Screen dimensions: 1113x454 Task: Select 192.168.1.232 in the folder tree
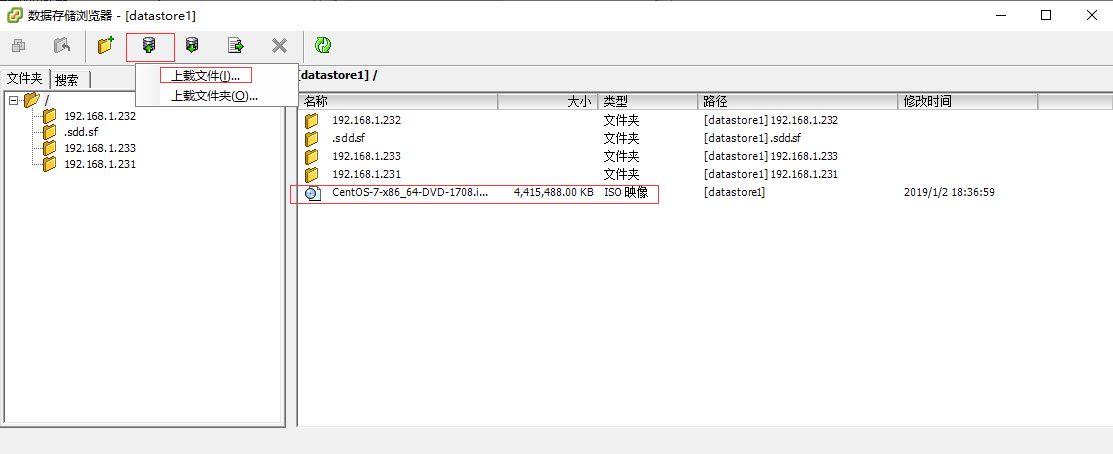99,116
